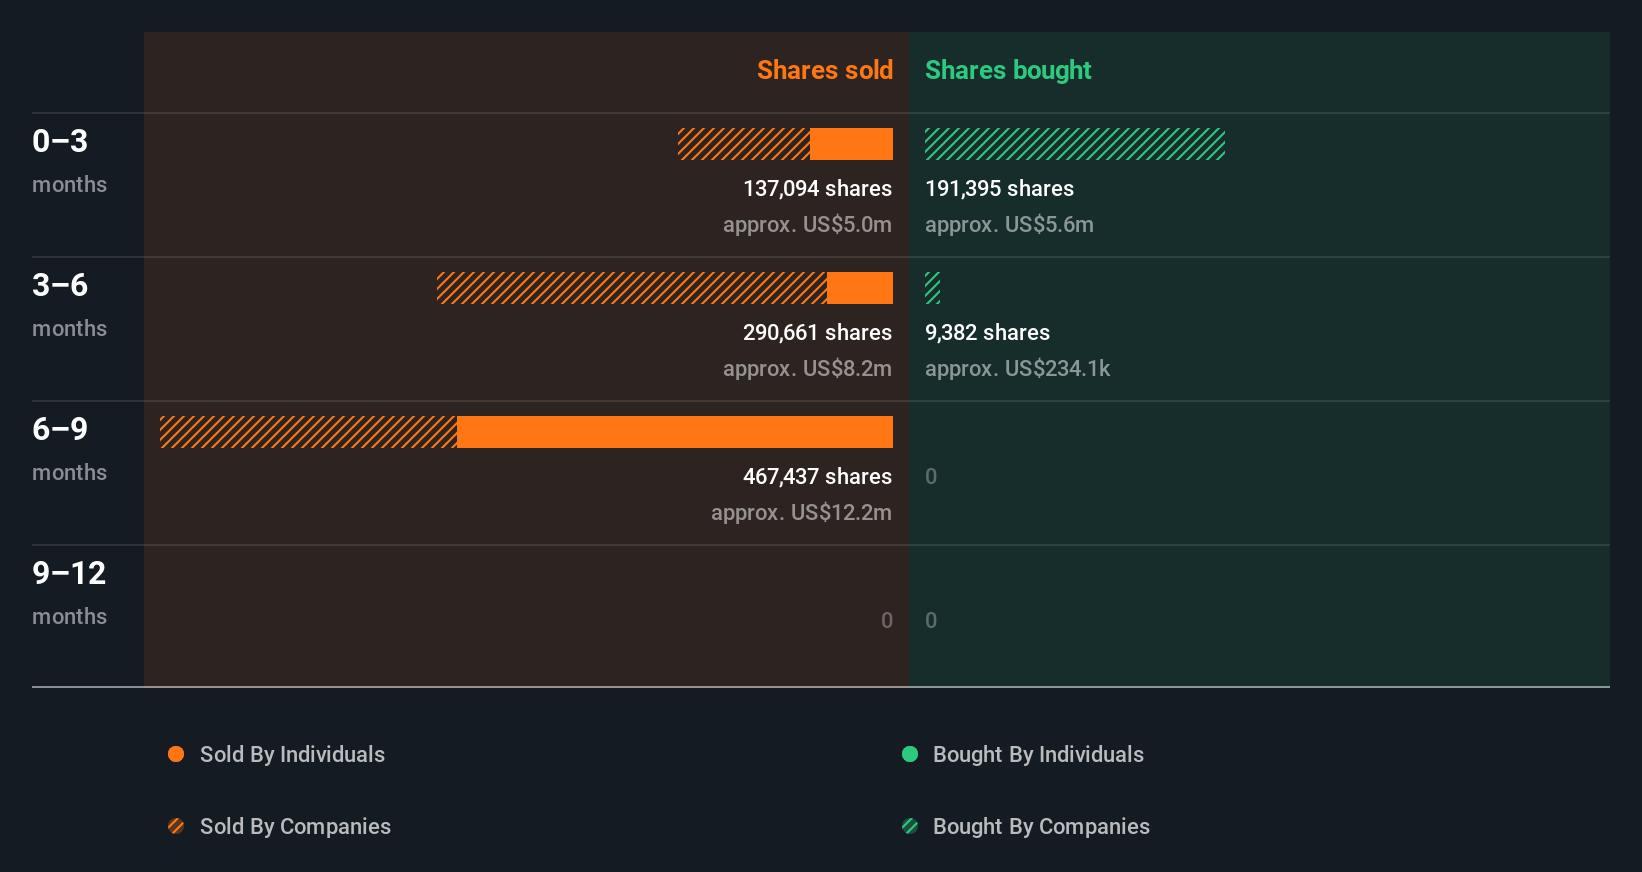Click the 0–3 months sold bar, solid individuals segment
This screenshot has height=872, width=1642.
click(x=851, y=144)
